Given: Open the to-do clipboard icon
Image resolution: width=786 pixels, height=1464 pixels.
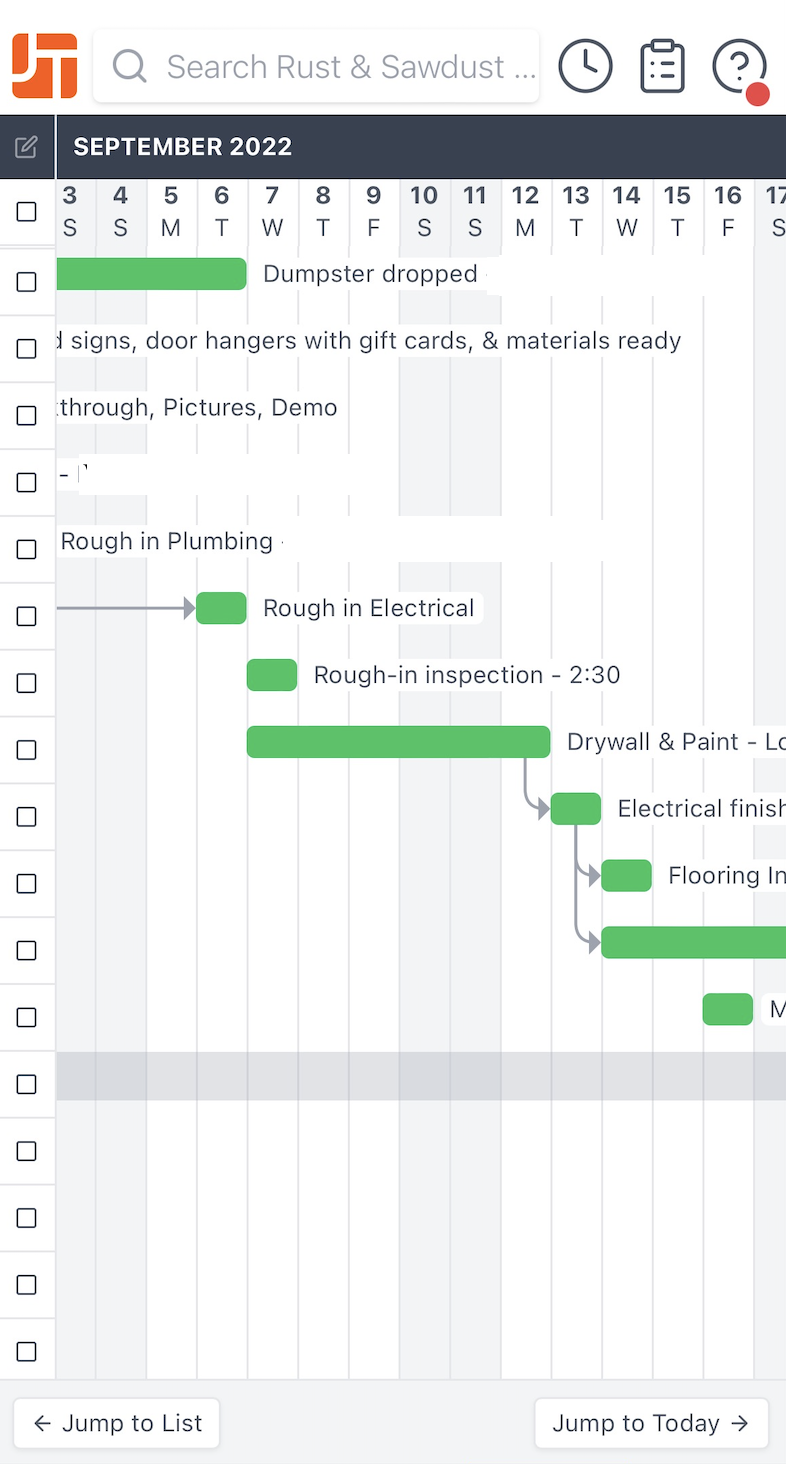Looking at the screenshot, I should coord(662,66).
